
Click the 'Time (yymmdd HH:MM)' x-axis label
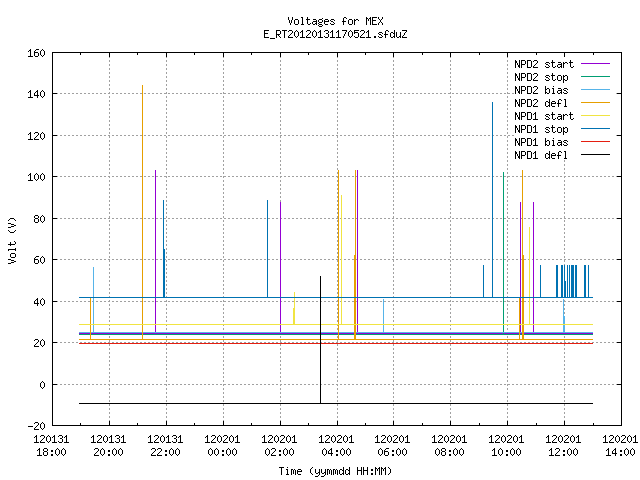point(335,471)
